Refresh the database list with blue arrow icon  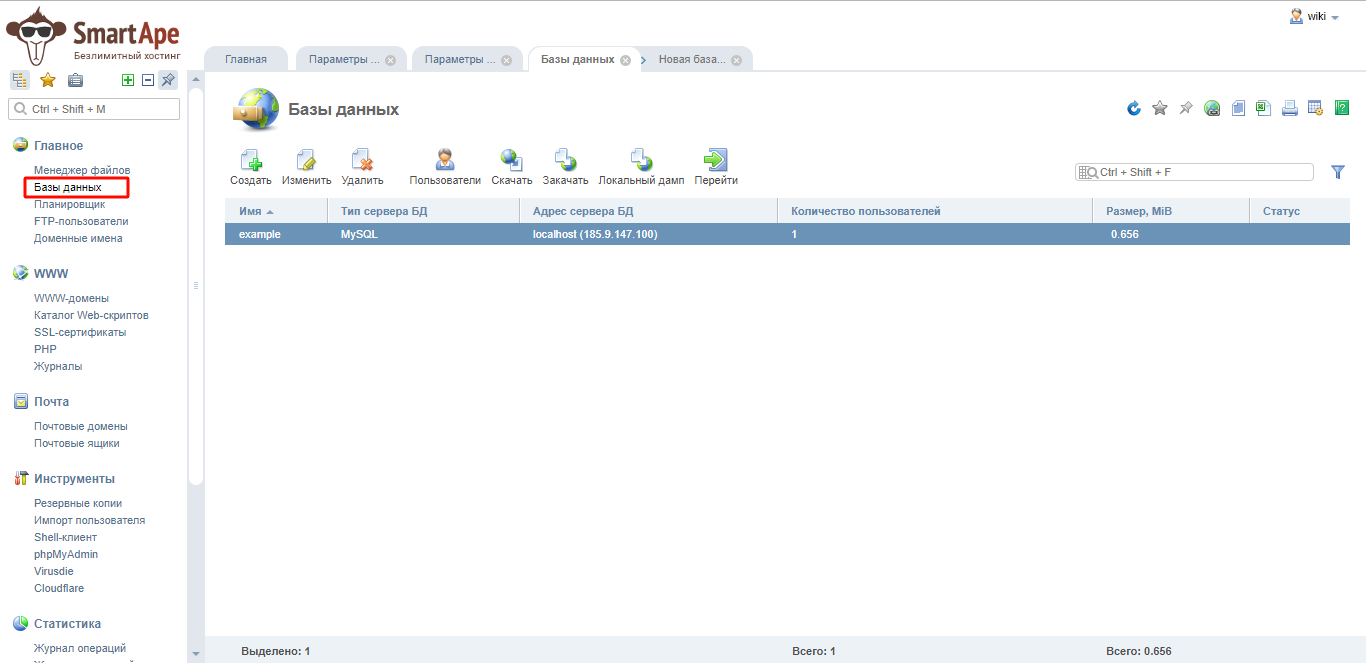pos(1134,108)
